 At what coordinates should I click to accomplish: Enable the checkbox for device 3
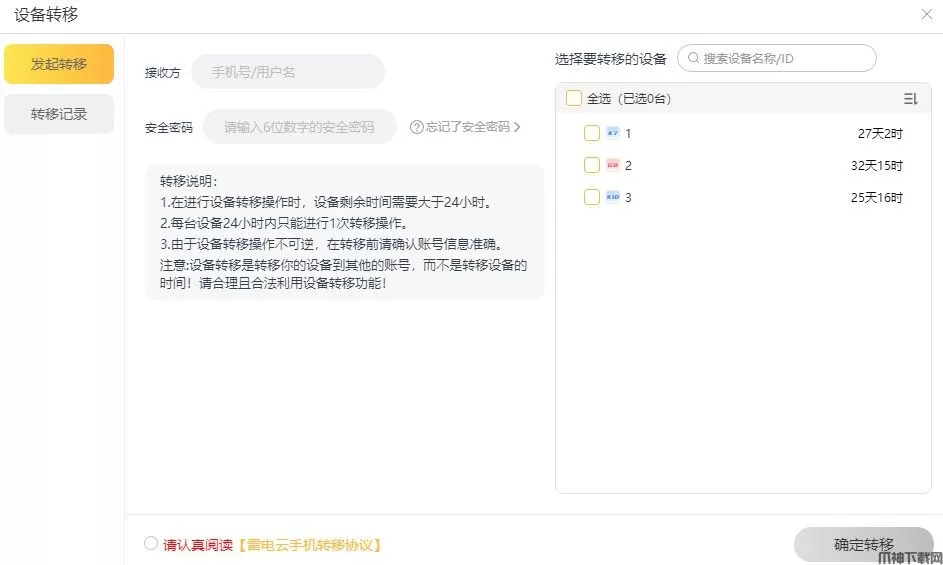coord(592,197)
